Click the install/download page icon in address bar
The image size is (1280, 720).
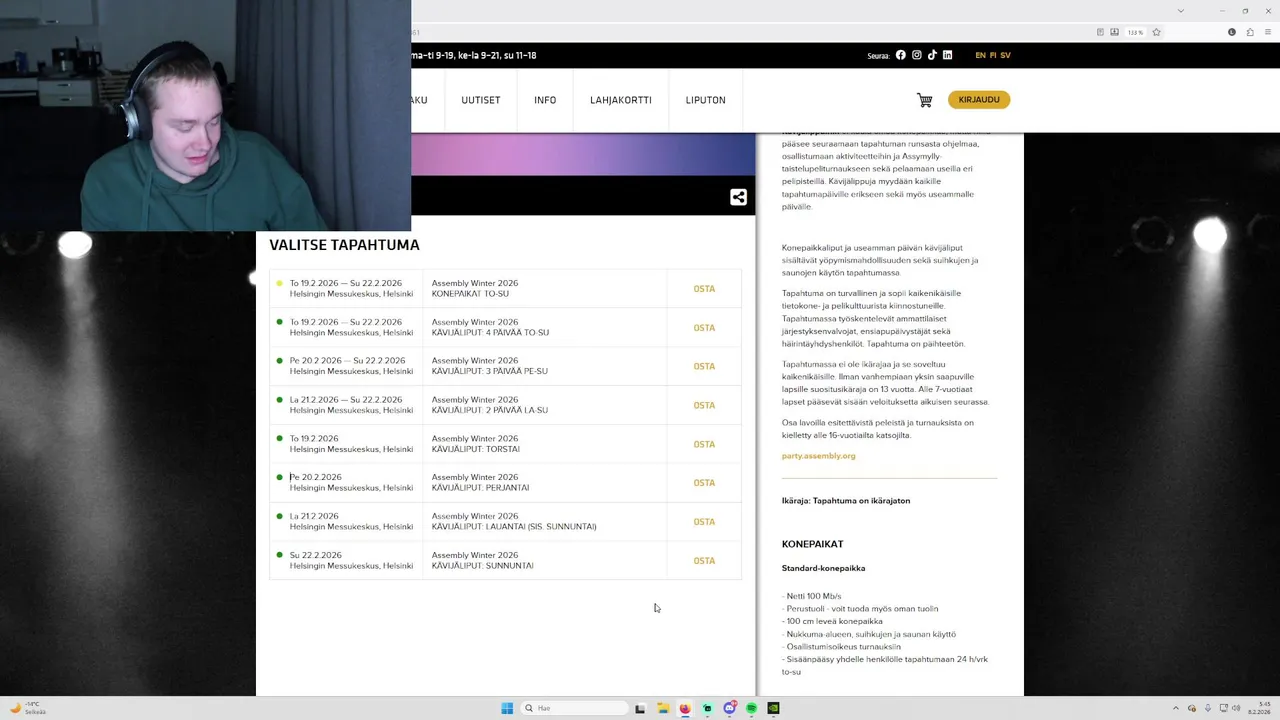click(x=1115, y=32)
